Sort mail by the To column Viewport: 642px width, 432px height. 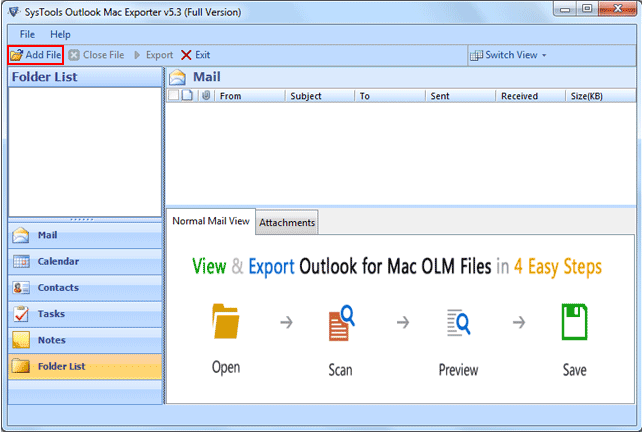[x=390, y=96]
